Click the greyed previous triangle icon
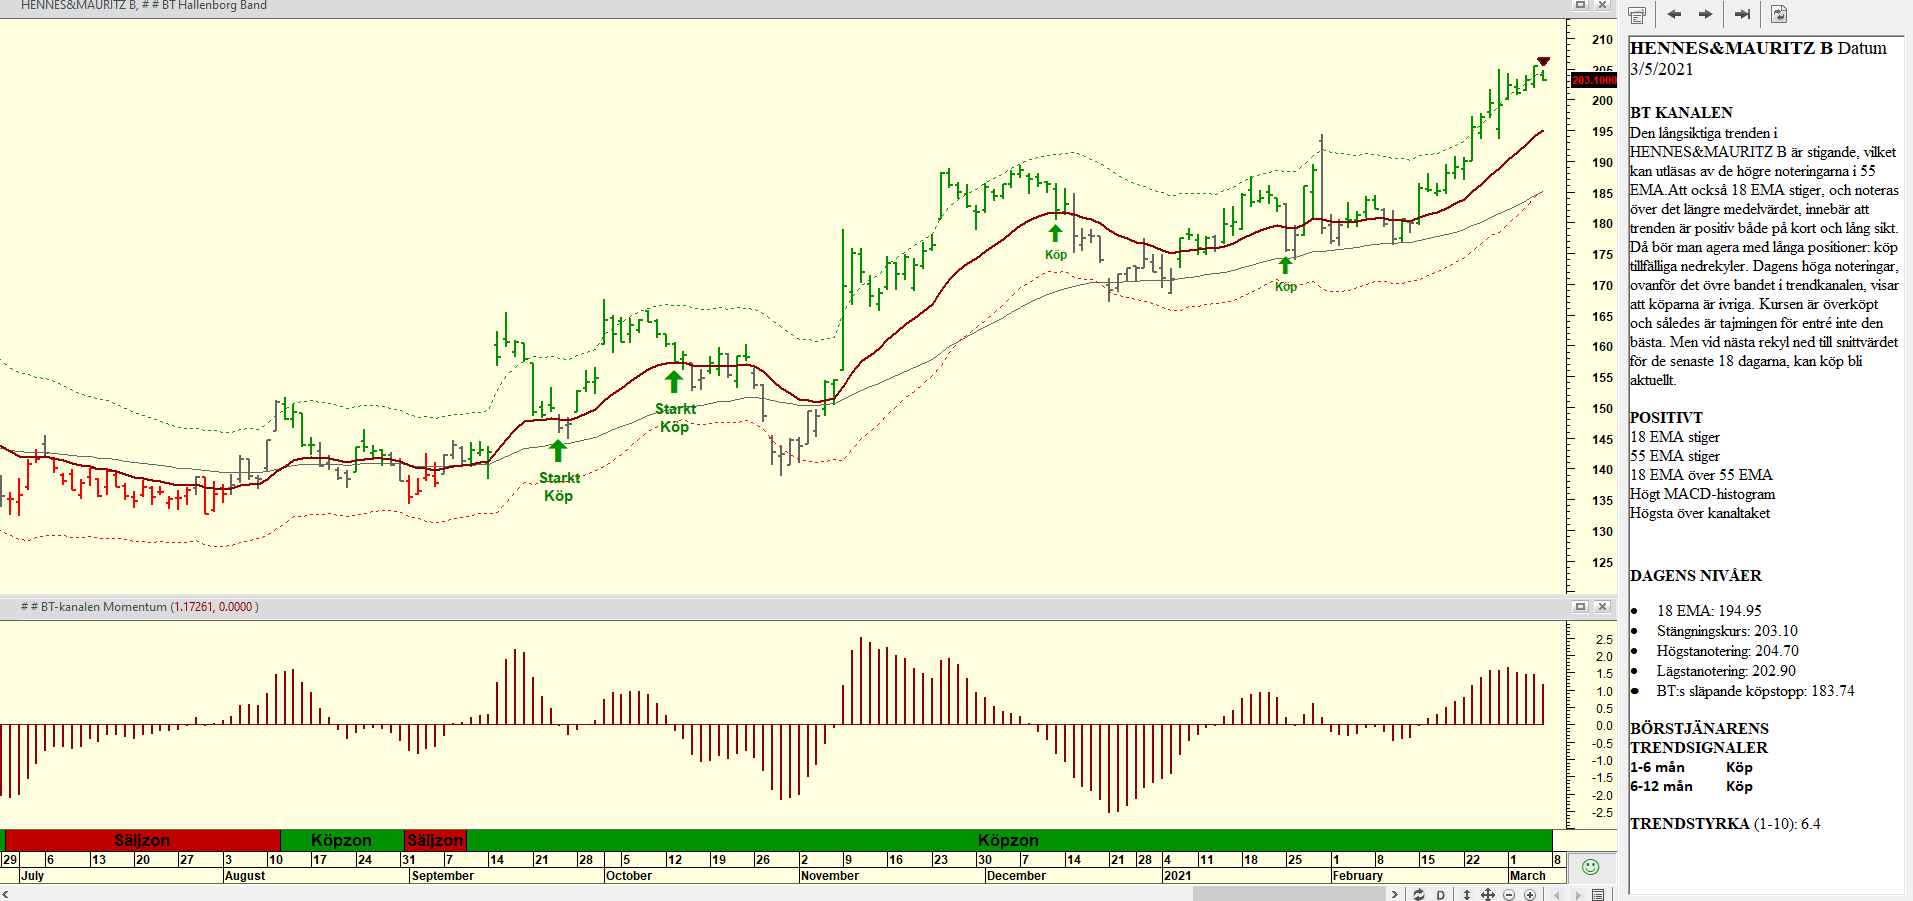The width and height of the screenshot is (1913, 901). [1557, 894]
